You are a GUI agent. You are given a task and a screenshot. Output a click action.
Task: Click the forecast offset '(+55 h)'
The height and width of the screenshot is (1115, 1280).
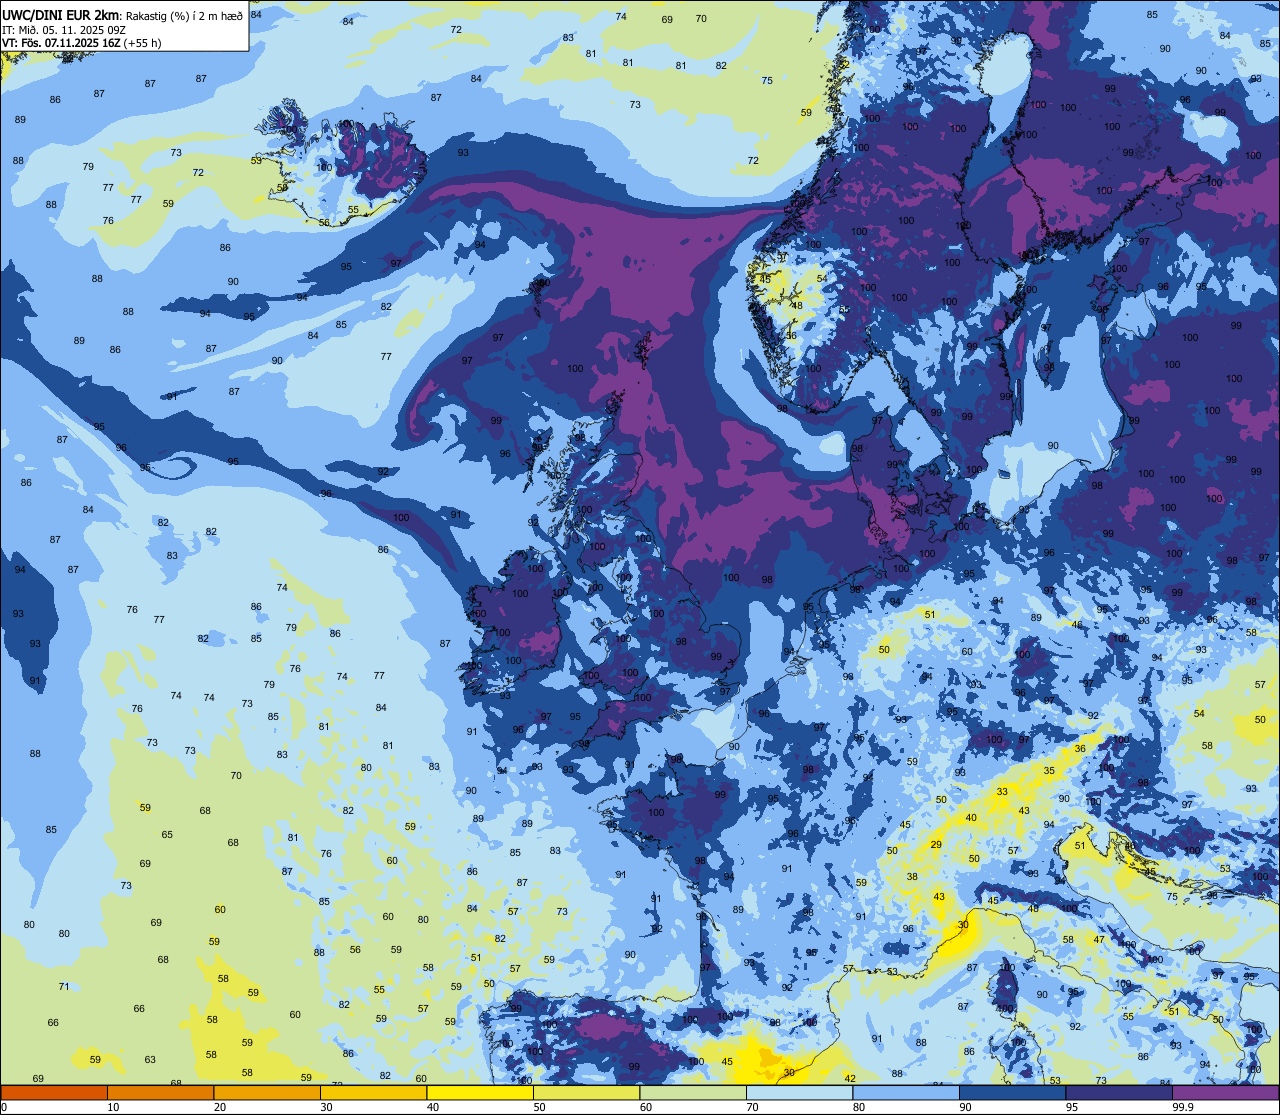point(142,43)
